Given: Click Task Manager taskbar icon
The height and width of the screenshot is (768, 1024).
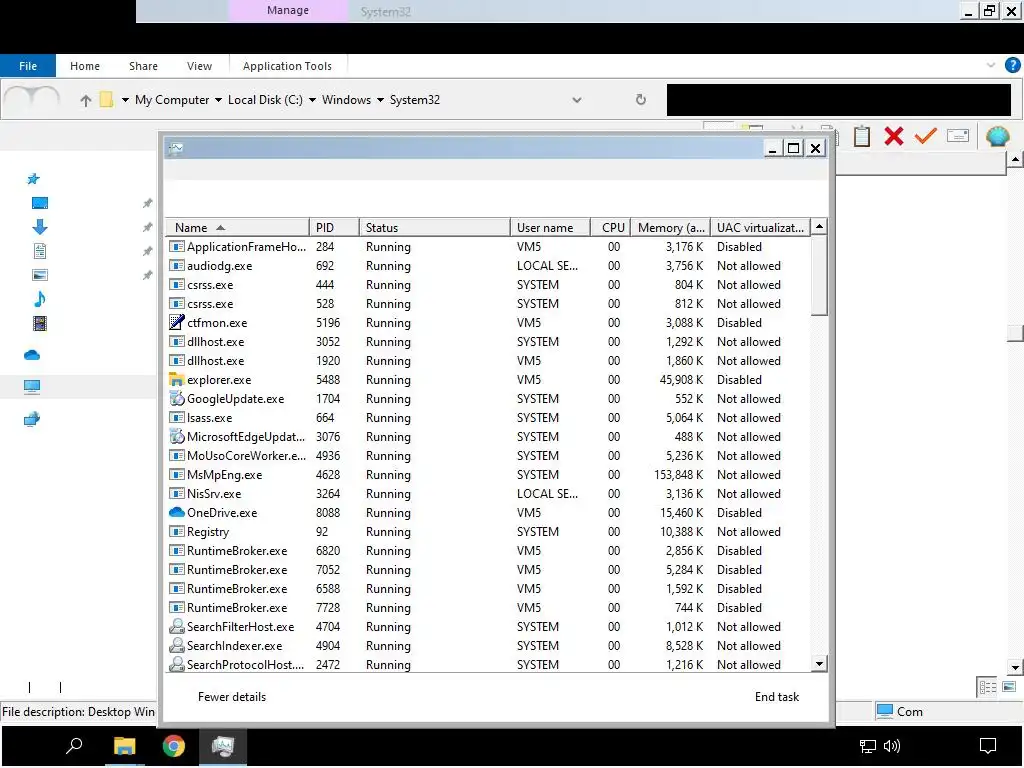Looking at the screenshot, I should 223,746.
